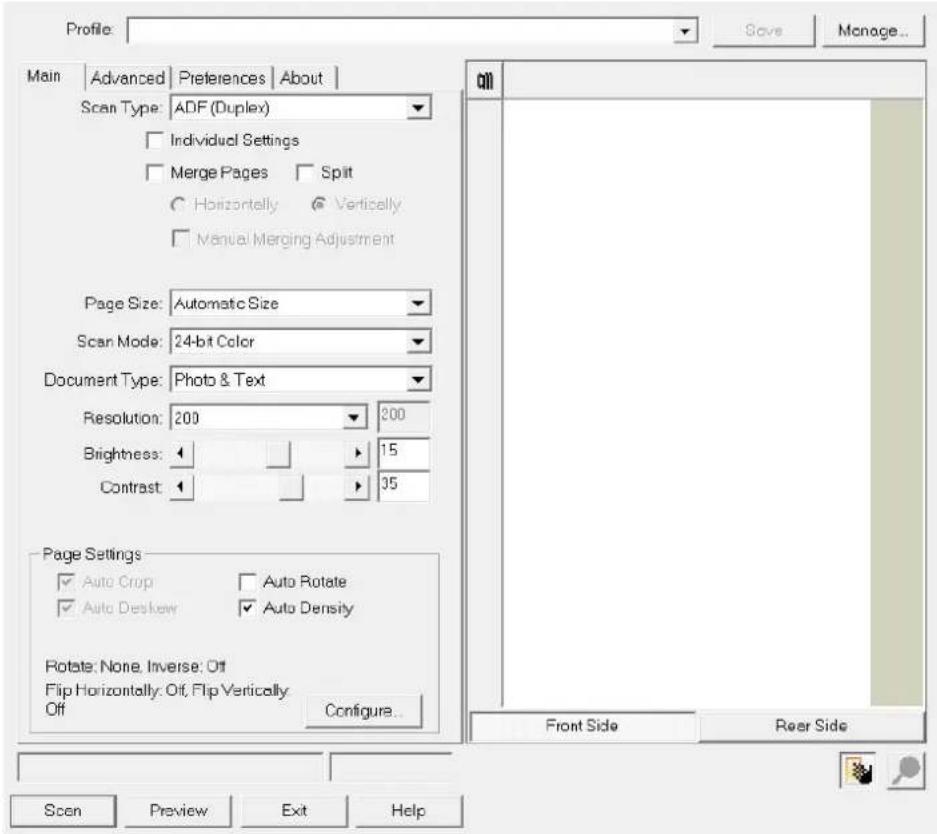This screenshot has height=834, width=937.
Task: Select the magnifier zoom tool icon
Action: [906, 771]
